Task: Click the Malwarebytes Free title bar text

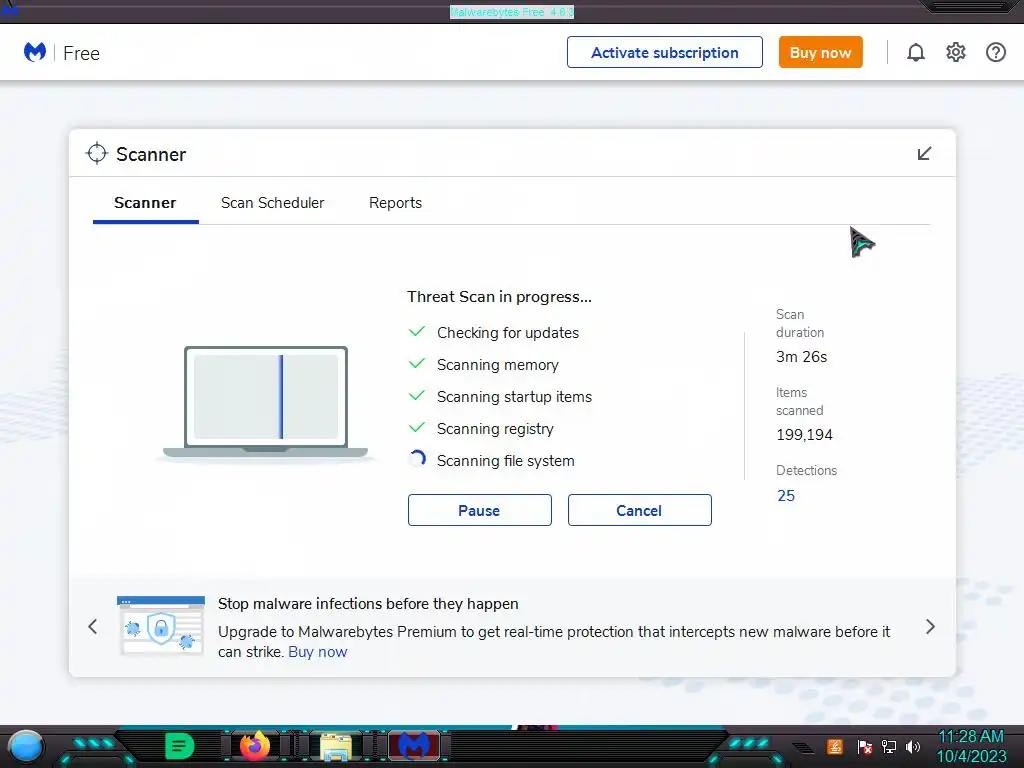Action: [x=512, y=12]
